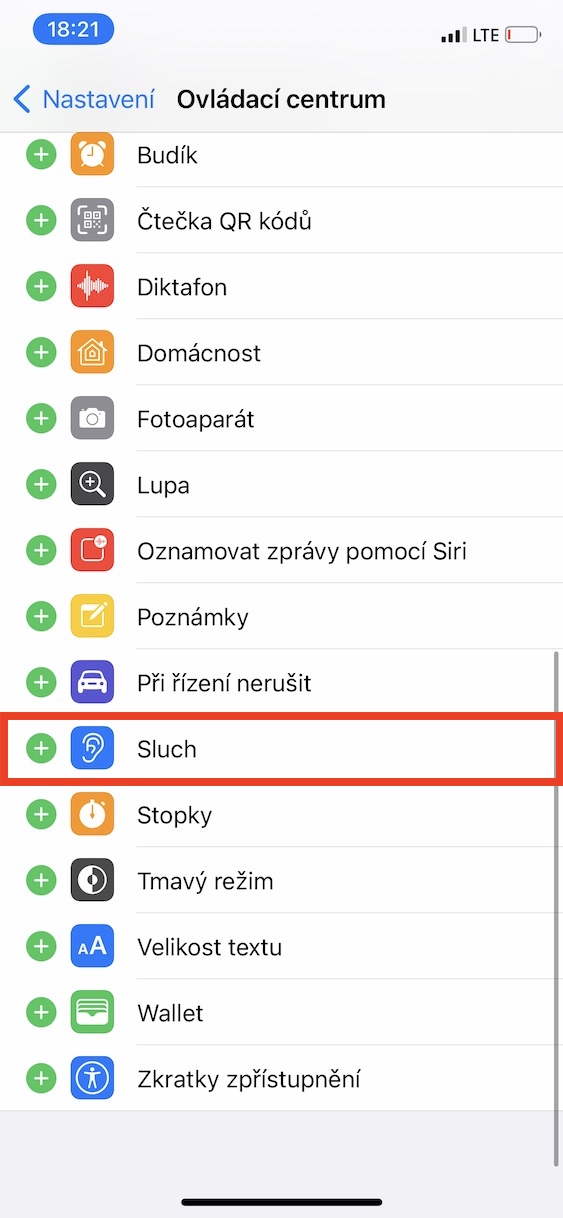Add Stopky with its green plus button
Viewport: 563px width, 1218px height.
tap(40, 815)
